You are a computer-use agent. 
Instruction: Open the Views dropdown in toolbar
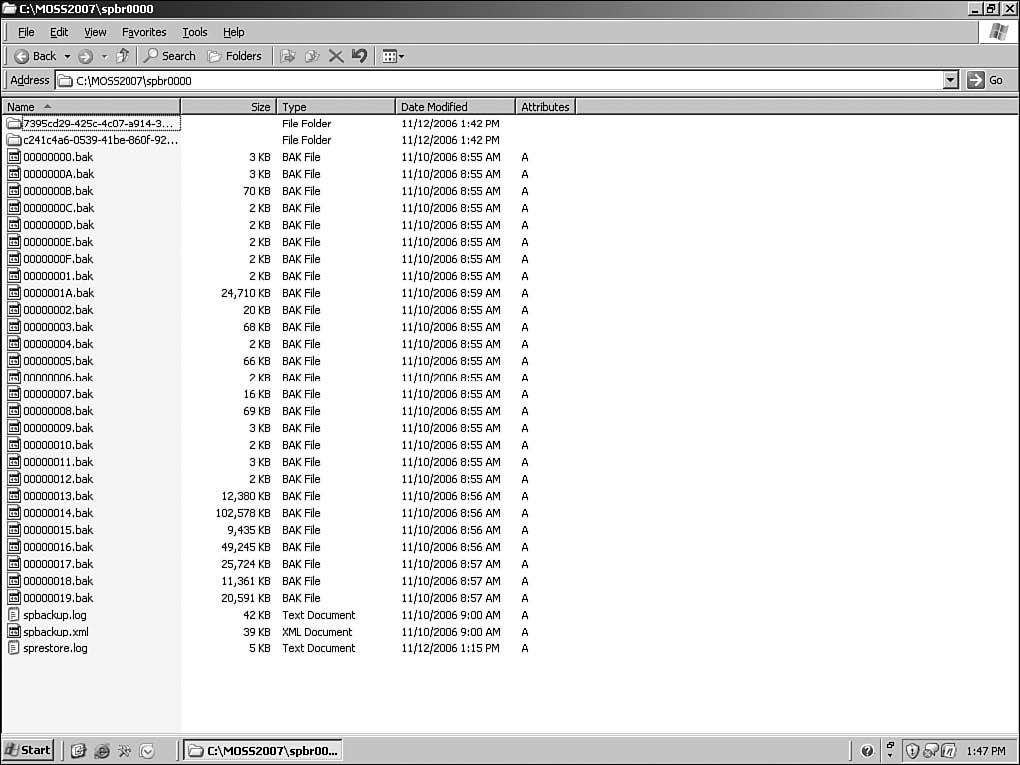click(x=393, y=56)
